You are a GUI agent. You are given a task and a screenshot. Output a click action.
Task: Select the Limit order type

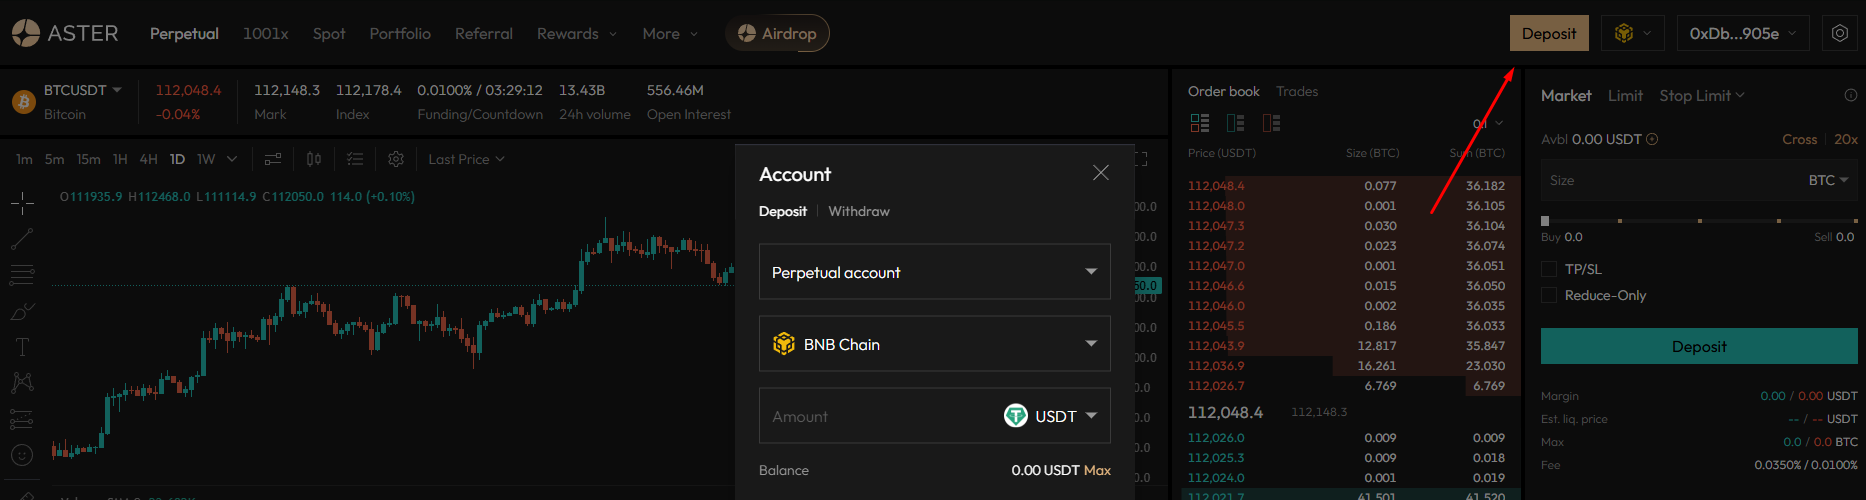tap(1625, 95)
